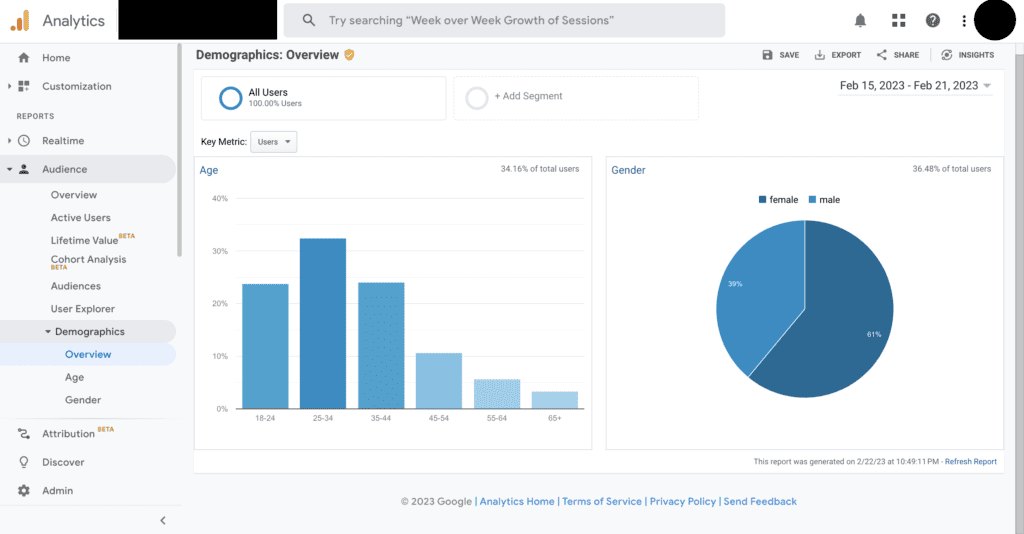Click the Audience person icon

tap(24, 169)
